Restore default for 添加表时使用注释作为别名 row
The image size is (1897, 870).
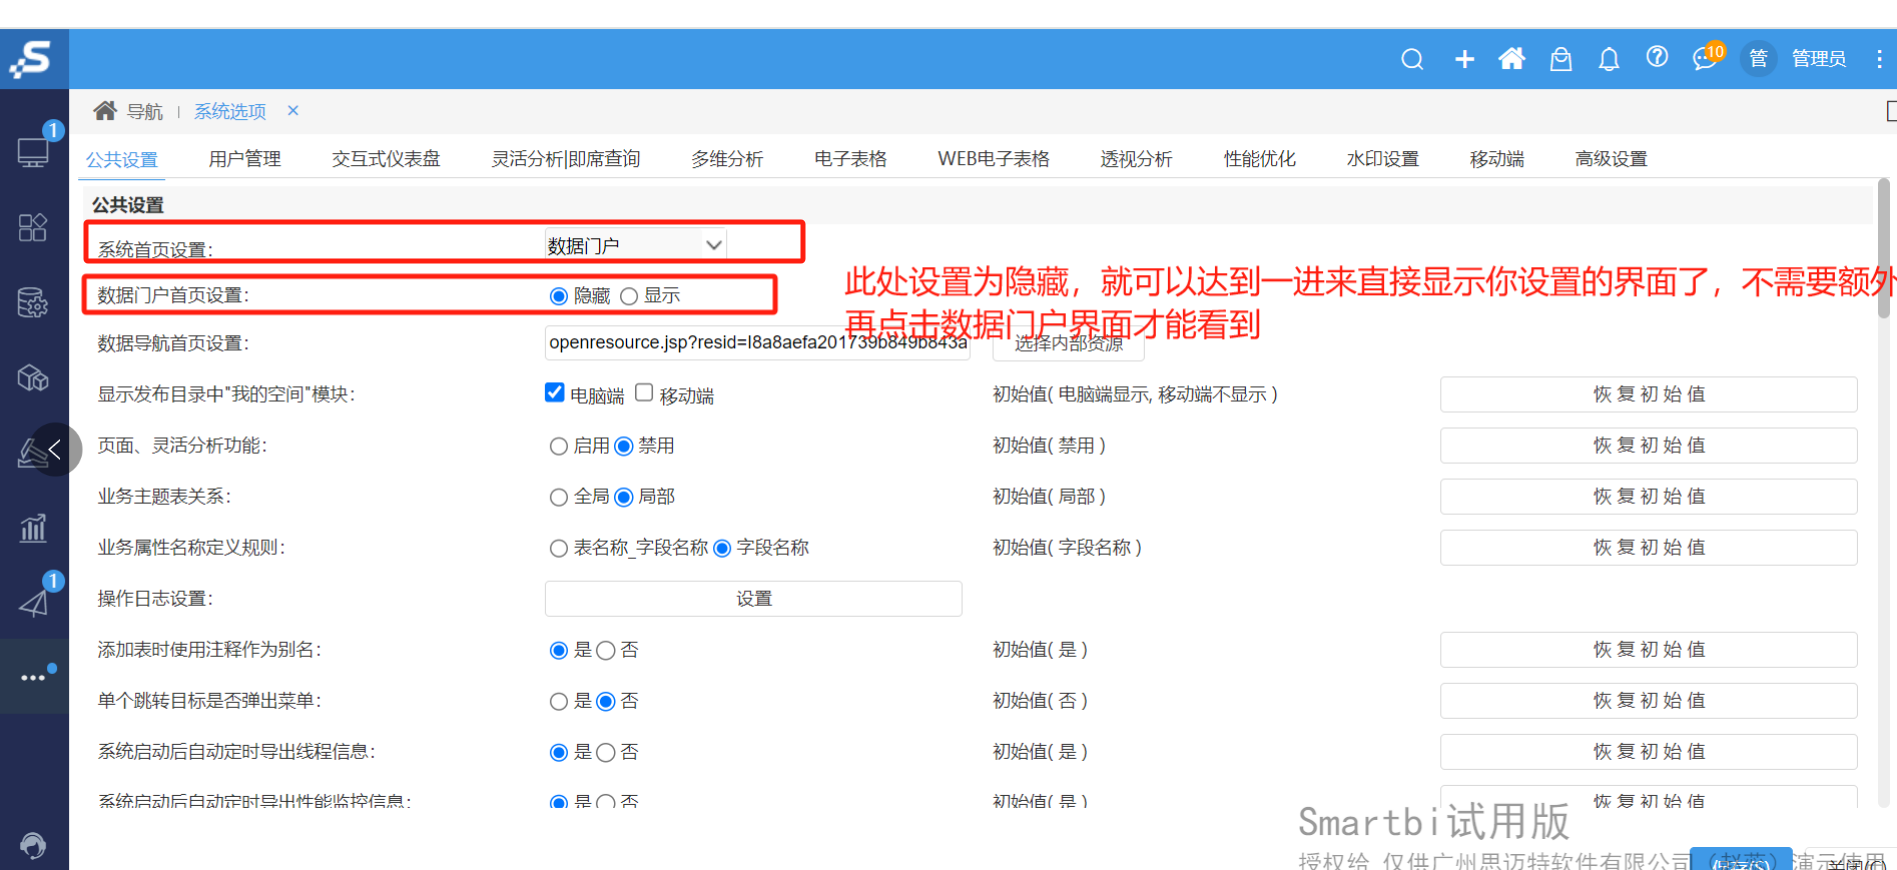tap(1649, 649)
